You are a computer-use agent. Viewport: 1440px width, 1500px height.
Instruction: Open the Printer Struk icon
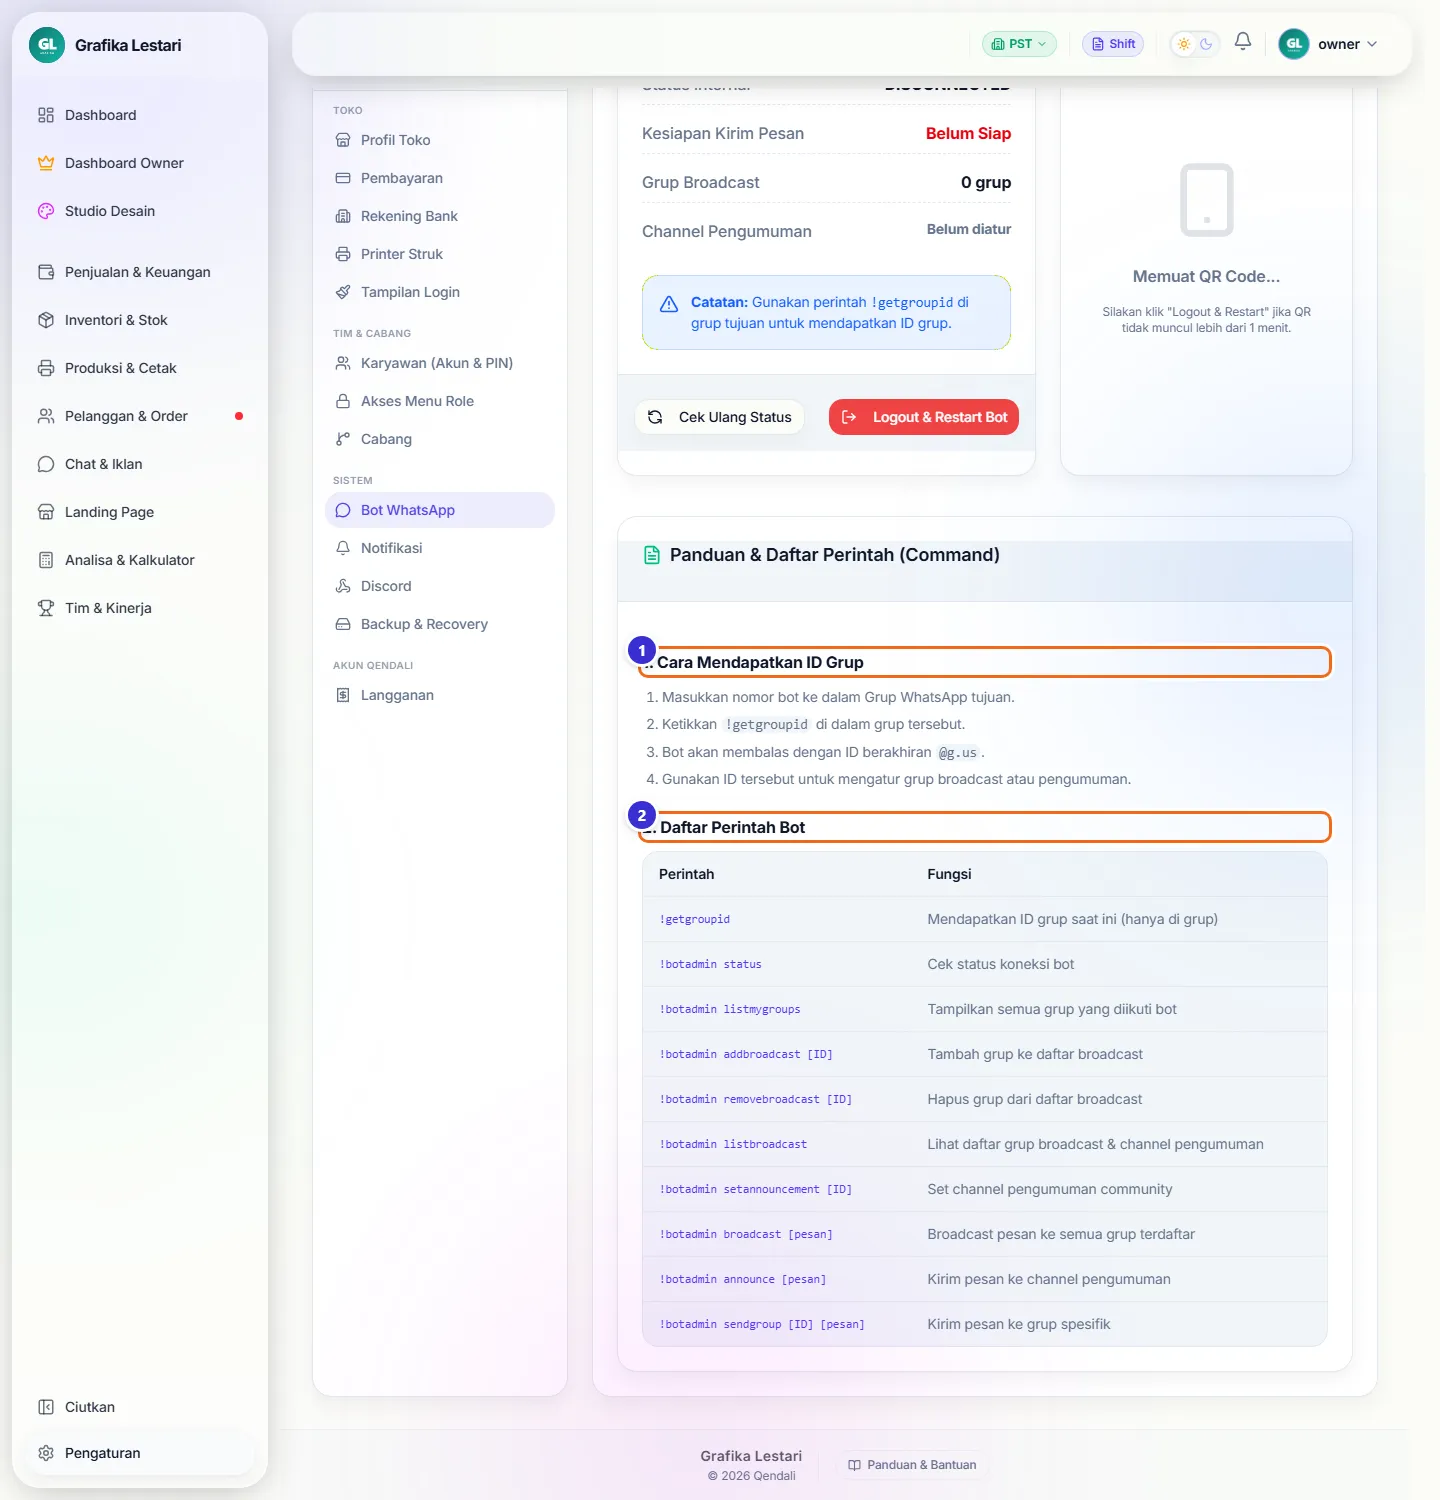343,254
